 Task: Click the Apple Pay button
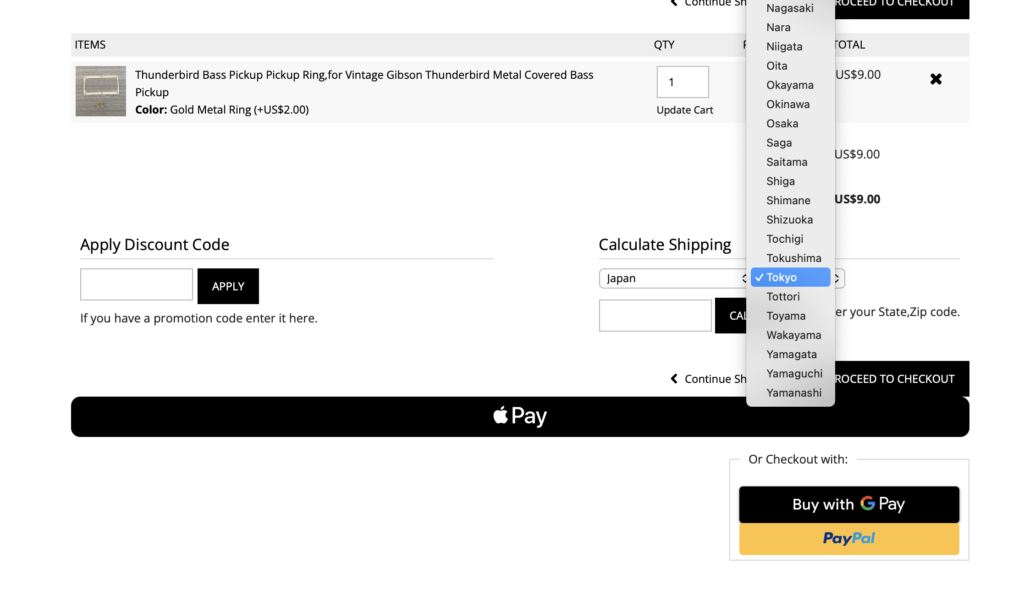coord(519,416)
